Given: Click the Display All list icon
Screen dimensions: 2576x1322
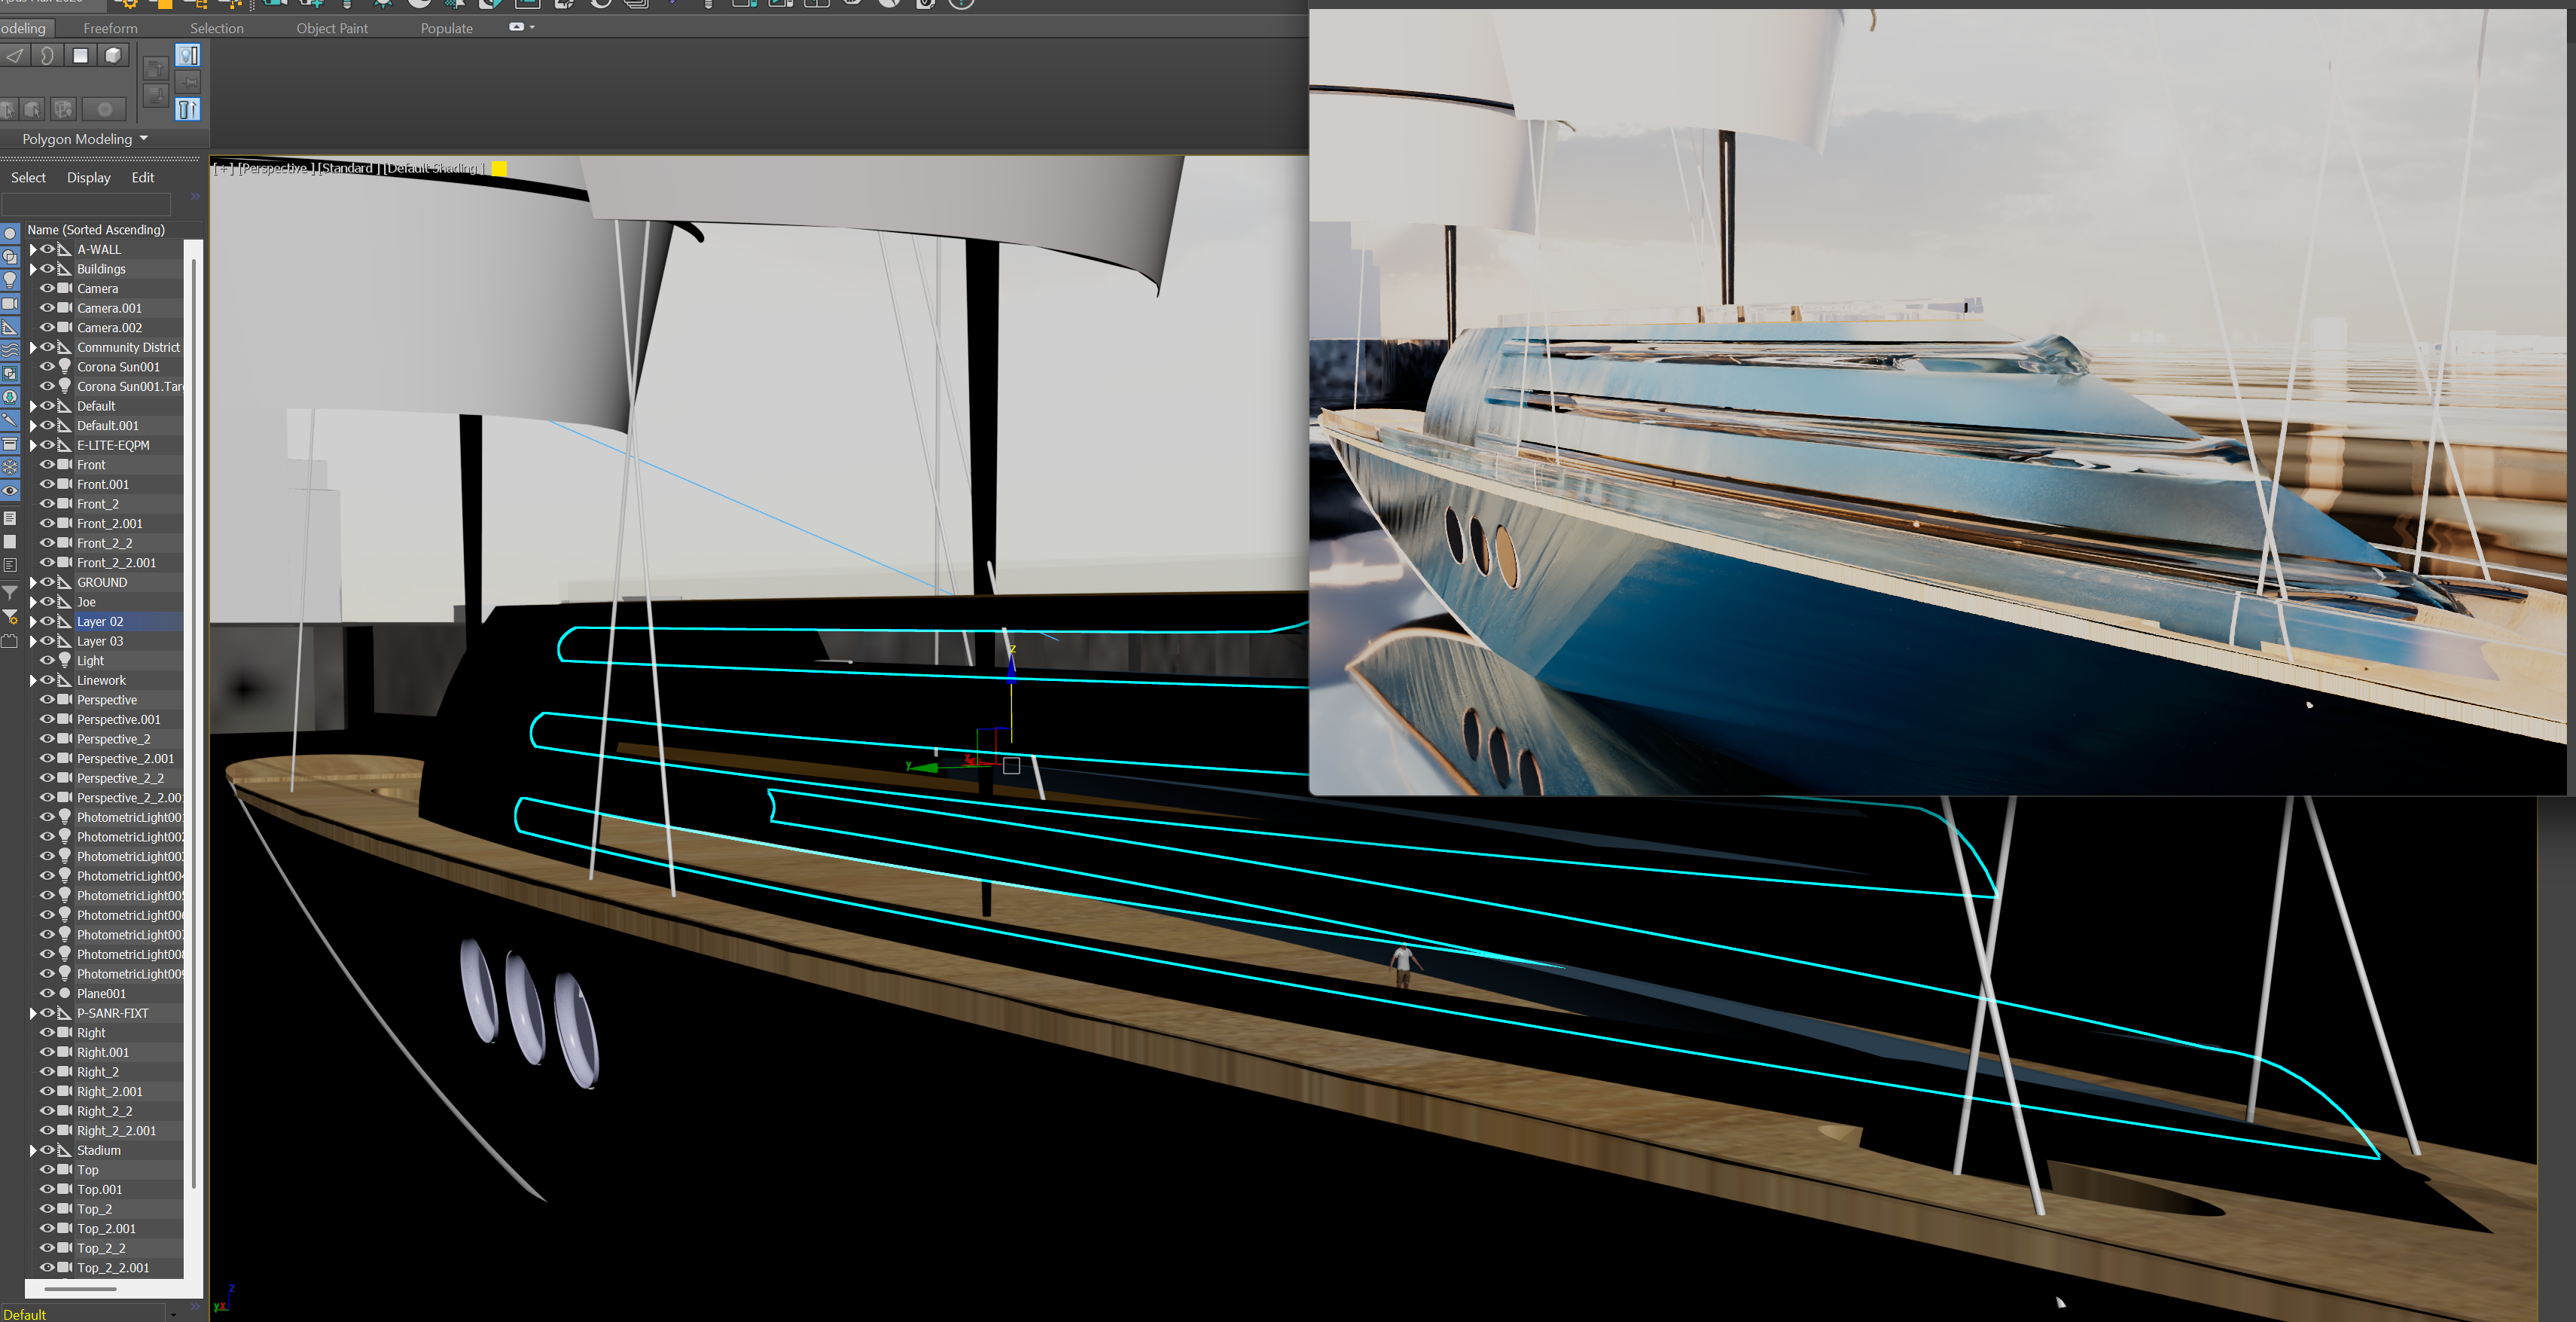Looking at the screenshot, I should click(x=10, y=518).
